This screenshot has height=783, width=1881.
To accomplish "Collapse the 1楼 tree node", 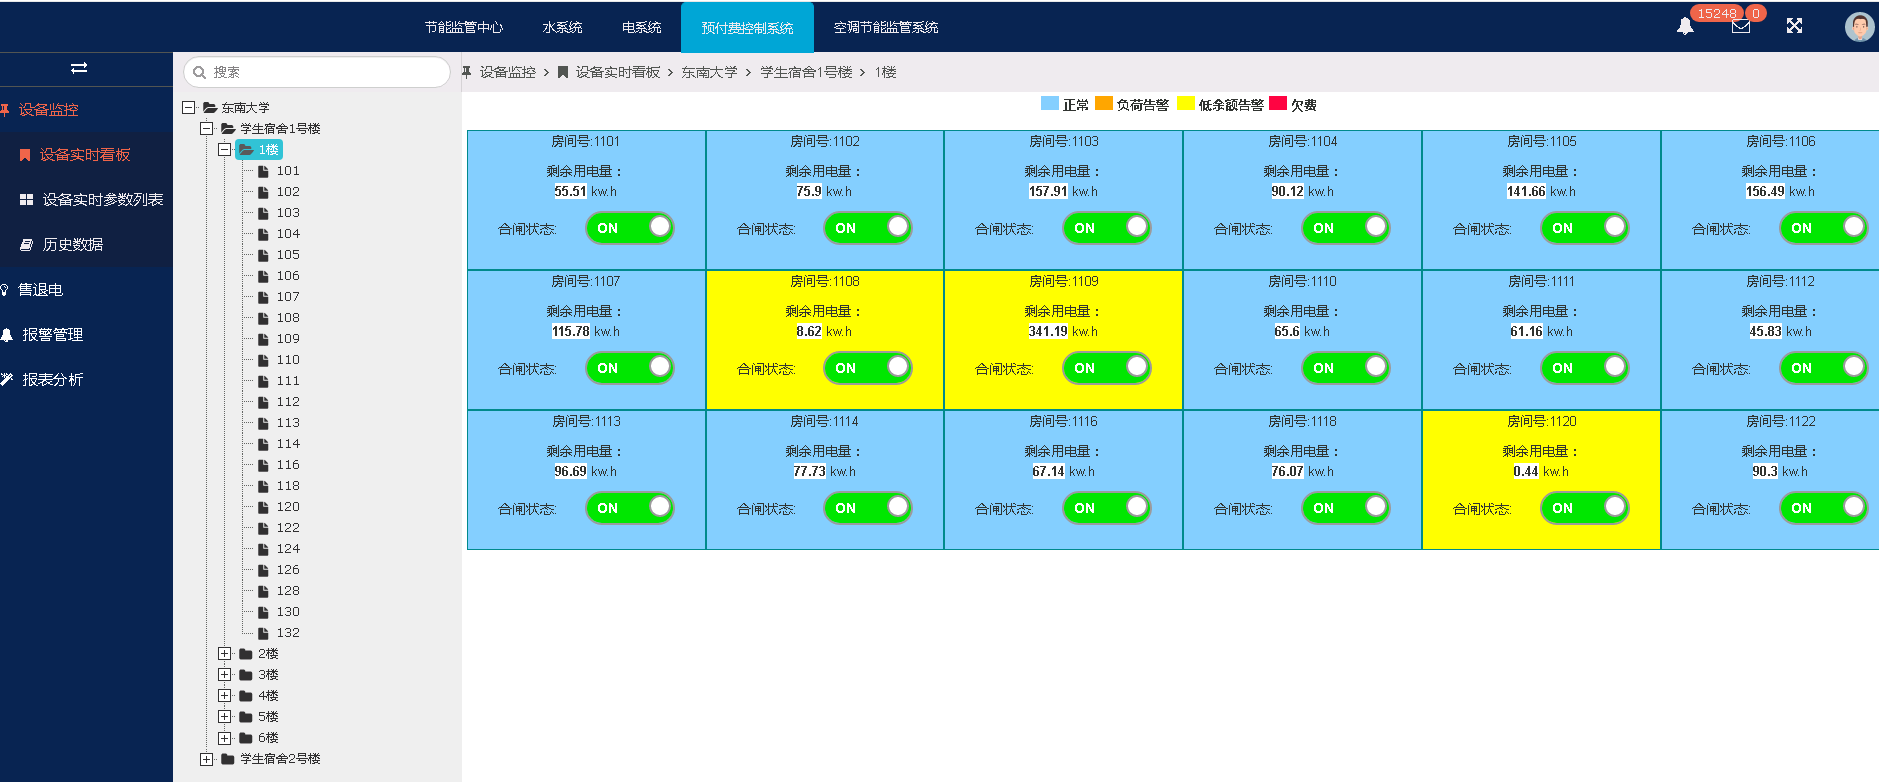I will pyautogui.click(x=225, y=150).
